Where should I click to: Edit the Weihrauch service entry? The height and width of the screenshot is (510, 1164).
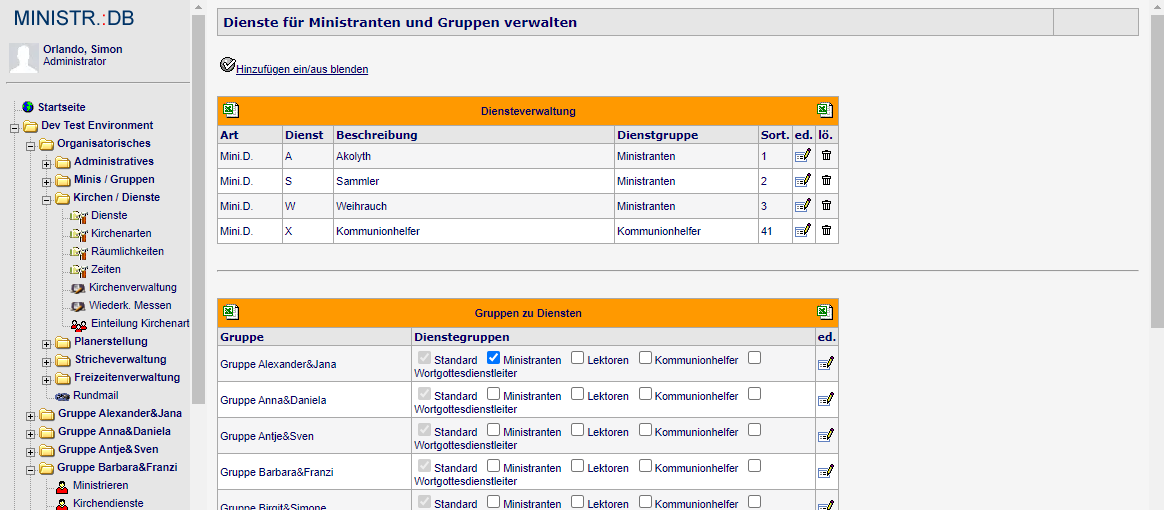[x=802, y=206]
